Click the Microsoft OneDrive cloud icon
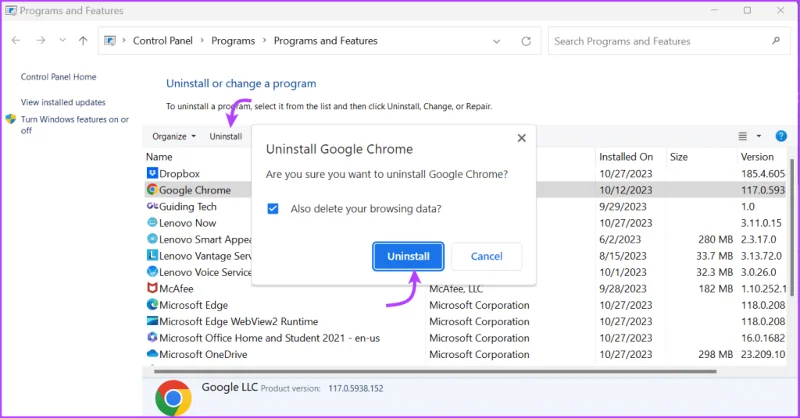The width and height of the screenshot is (800, 418). point(152,353)
